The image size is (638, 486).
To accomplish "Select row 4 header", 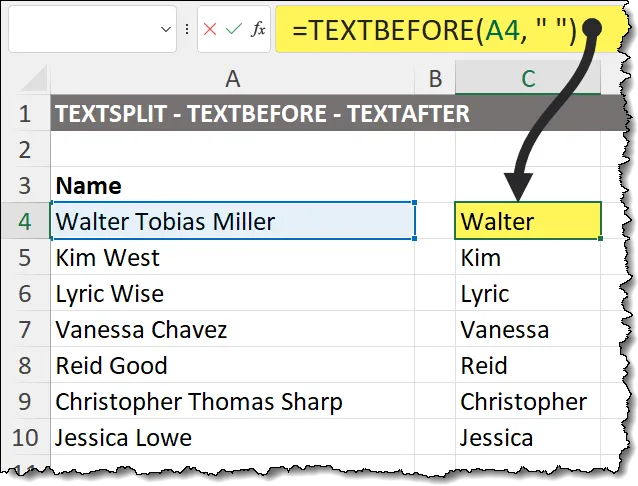I will [26, 221].
